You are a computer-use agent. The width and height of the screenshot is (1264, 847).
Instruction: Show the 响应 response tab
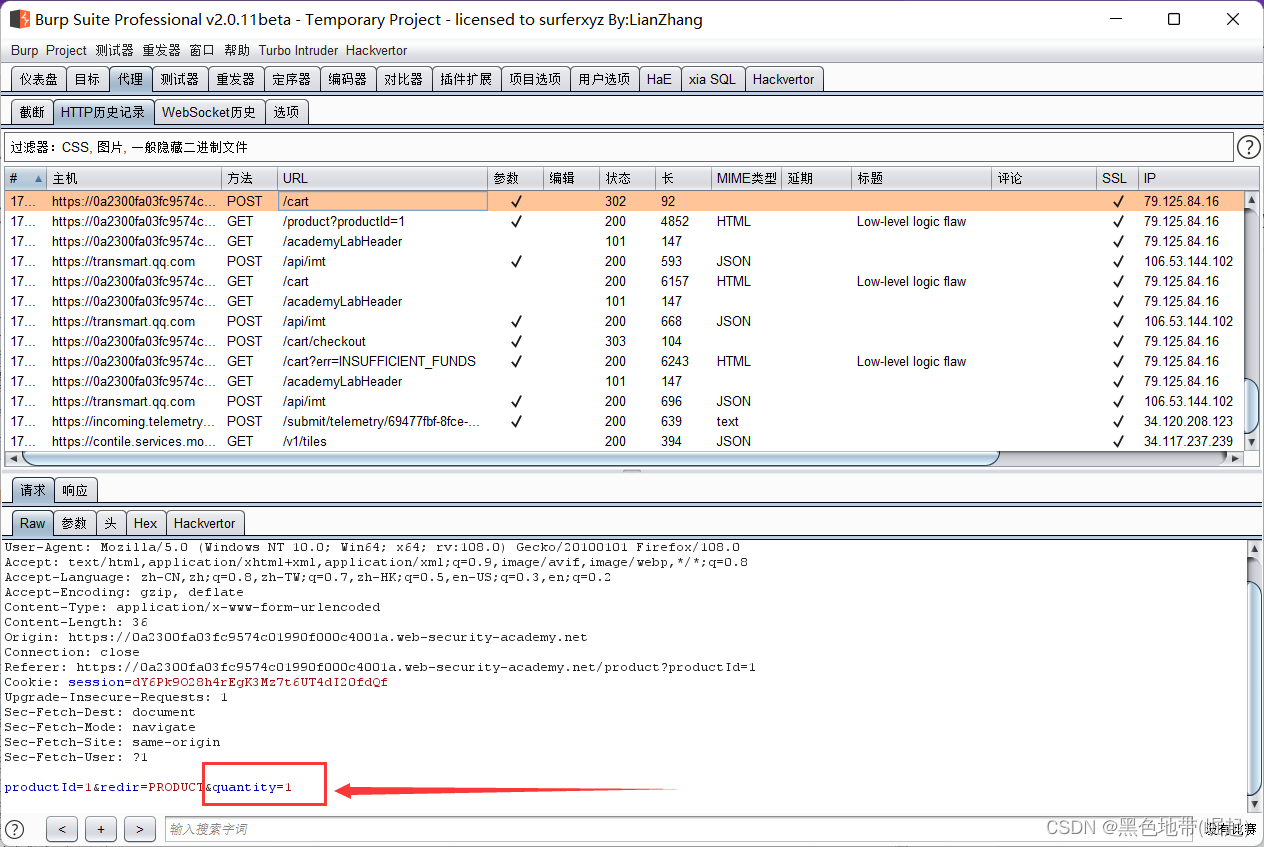pyautogui.click(x=75, y=490)
